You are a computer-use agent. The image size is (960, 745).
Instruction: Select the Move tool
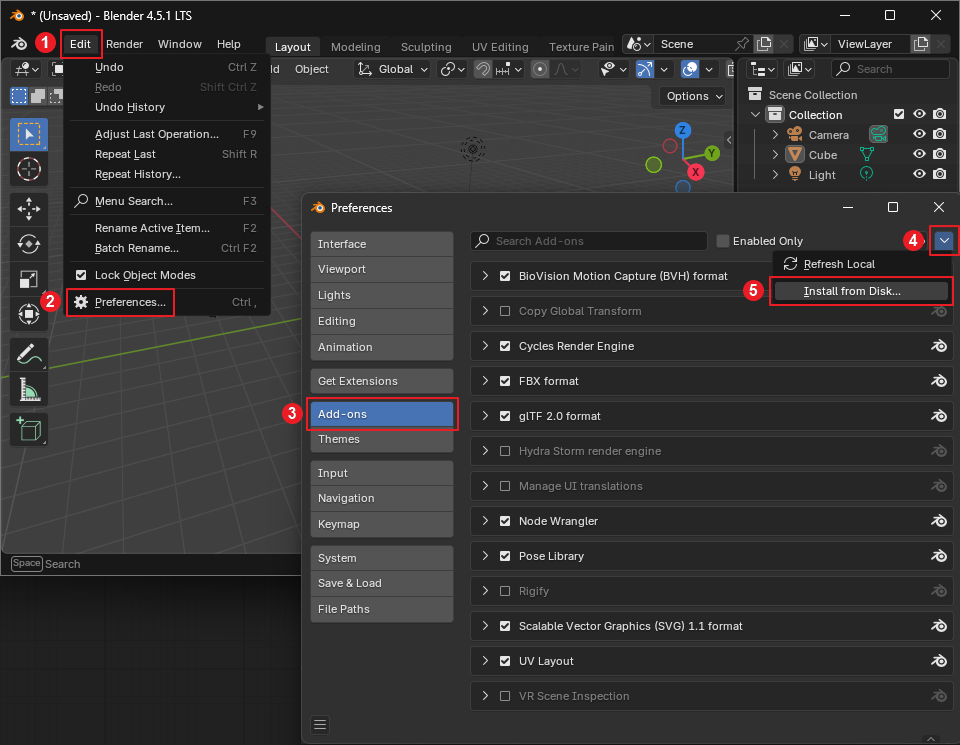(29, 209)
